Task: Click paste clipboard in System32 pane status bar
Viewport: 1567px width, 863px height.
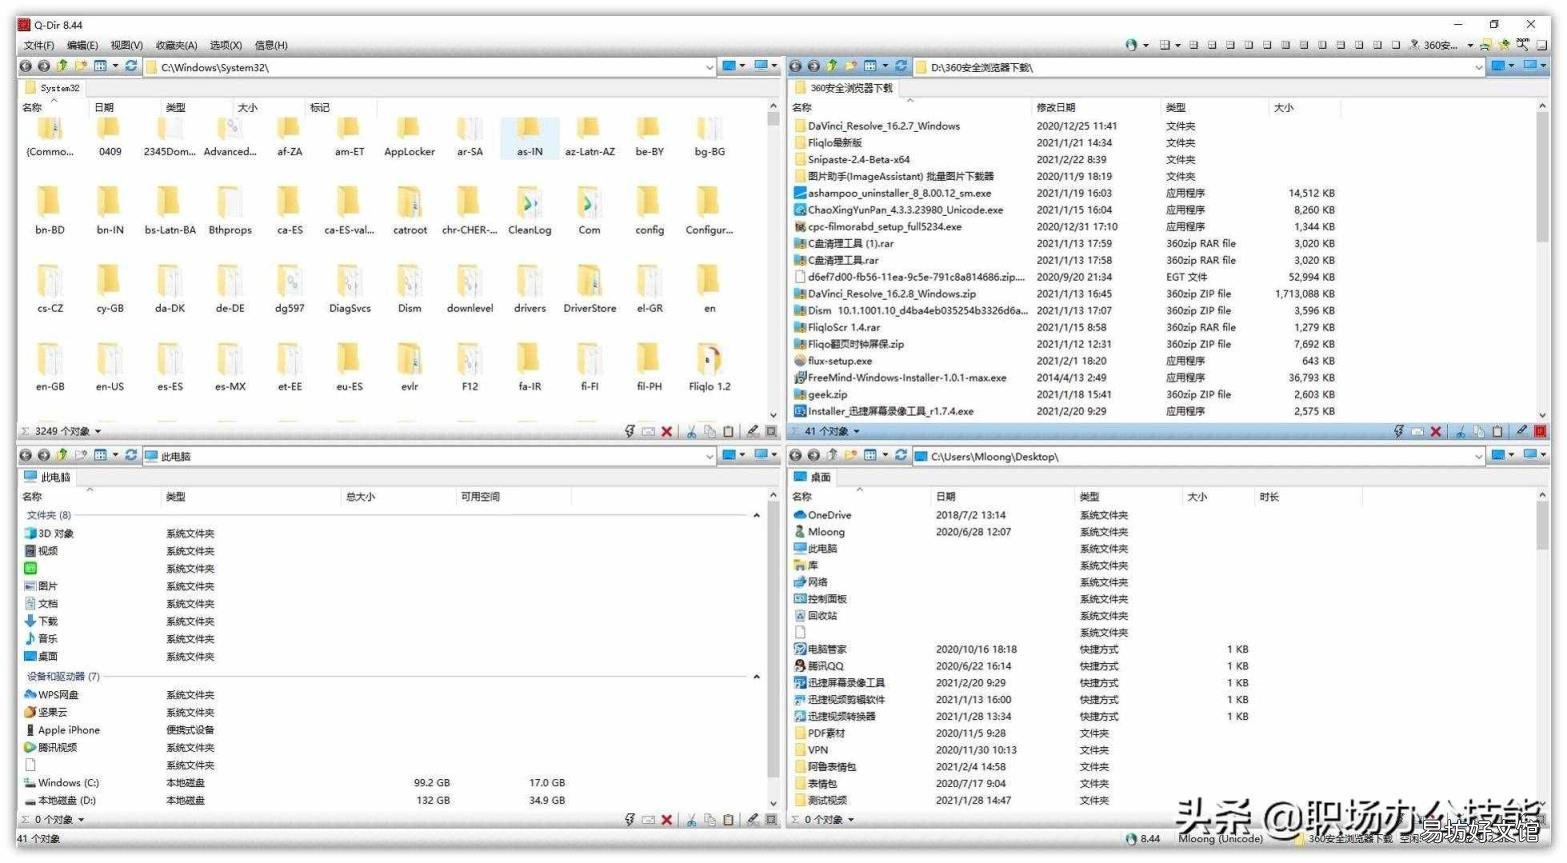Action: tap(728, 432)
